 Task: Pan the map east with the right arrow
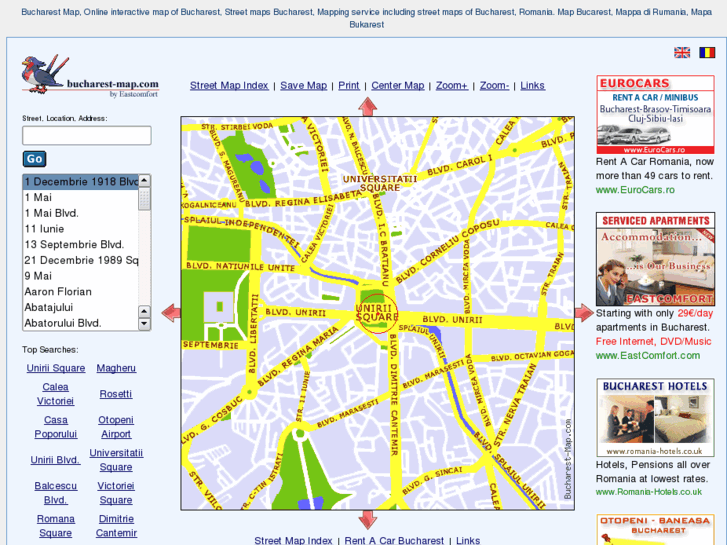point(584,313)
